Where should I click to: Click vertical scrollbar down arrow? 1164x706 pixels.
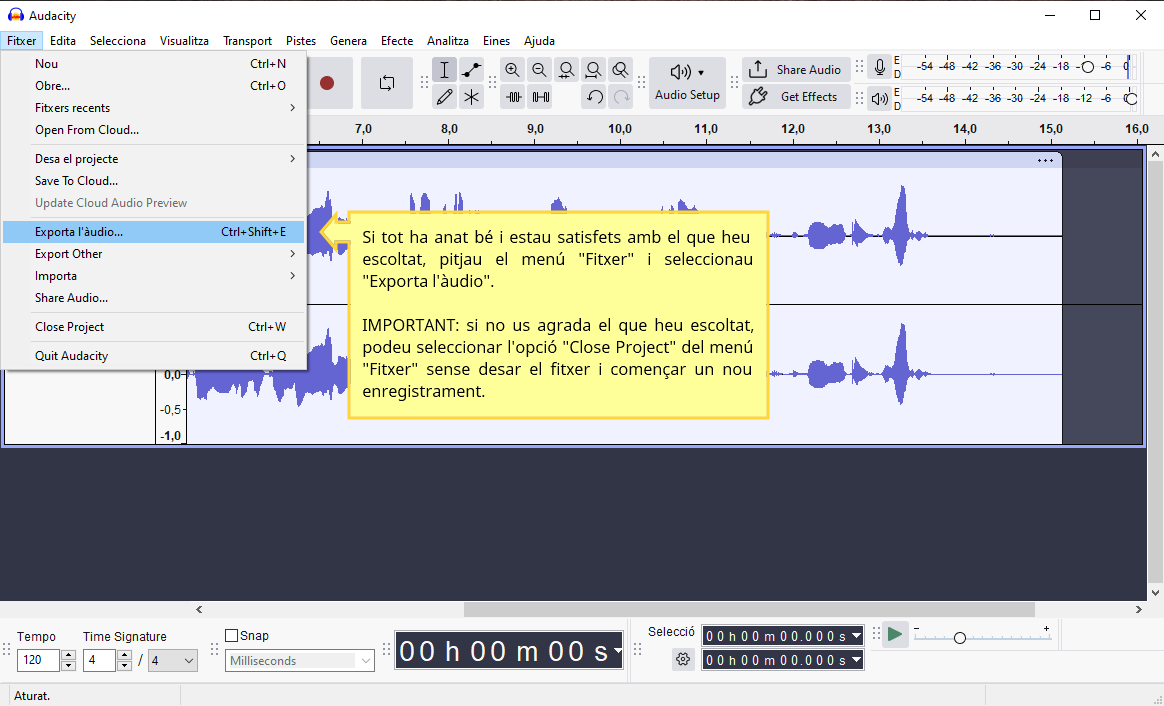tap(1155, 592)
